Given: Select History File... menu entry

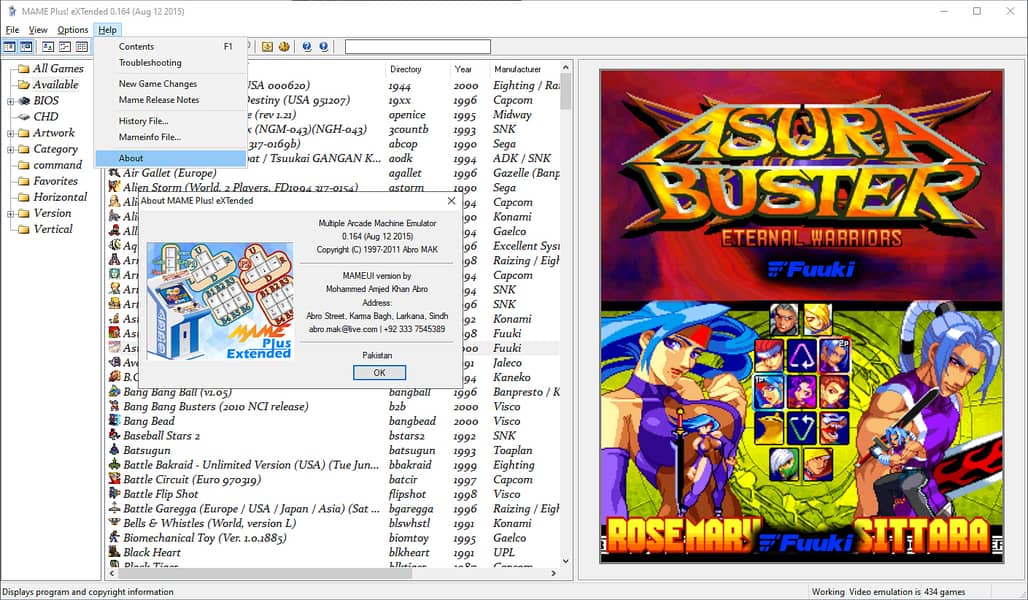Looking at the screenshot, I should point(170,121).
